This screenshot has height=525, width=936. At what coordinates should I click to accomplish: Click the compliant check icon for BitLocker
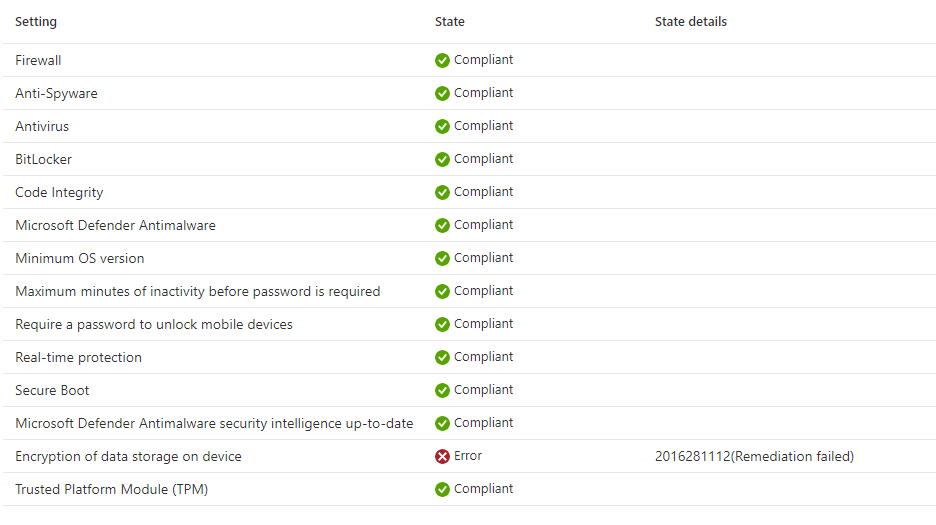click(442, 159)
